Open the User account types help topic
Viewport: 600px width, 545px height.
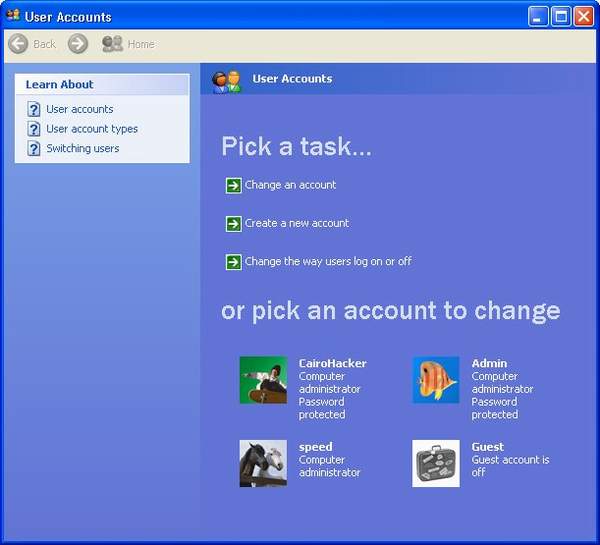(92, 129)
